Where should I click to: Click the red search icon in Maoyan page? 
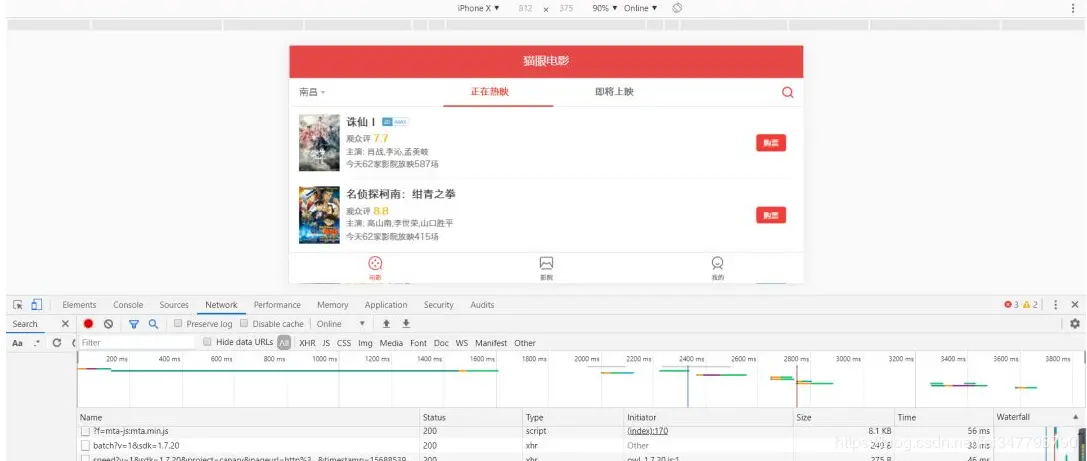tap(787, 92)
